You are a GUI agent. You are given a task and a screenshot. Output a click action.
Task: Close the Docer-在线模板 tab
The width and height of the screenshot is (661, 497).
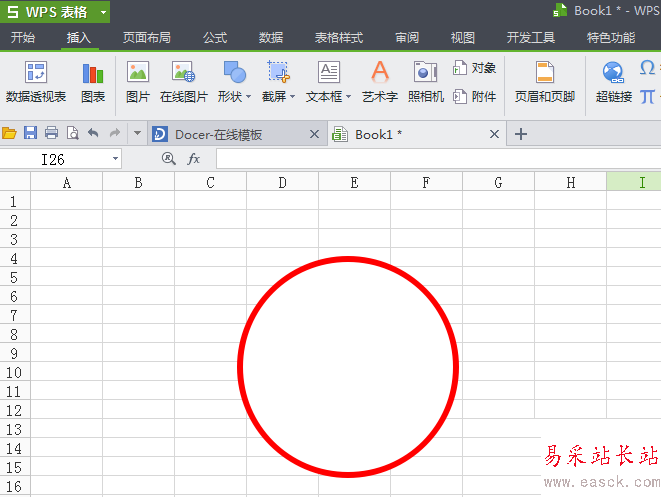(314, 134)
